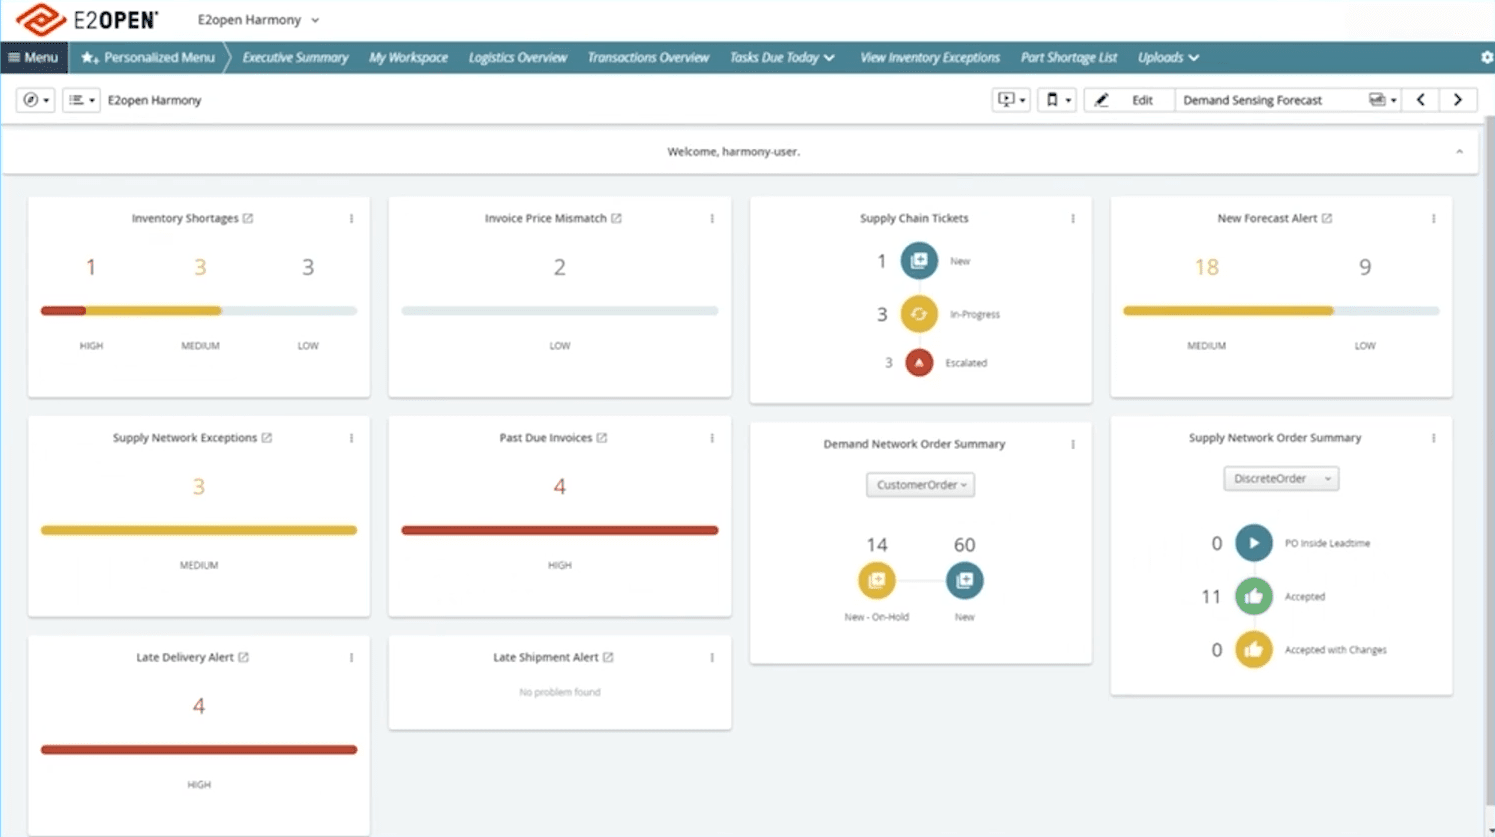Open the Inventory Shortages card link
Viewport: 1495px width, 837px height.
249,217
